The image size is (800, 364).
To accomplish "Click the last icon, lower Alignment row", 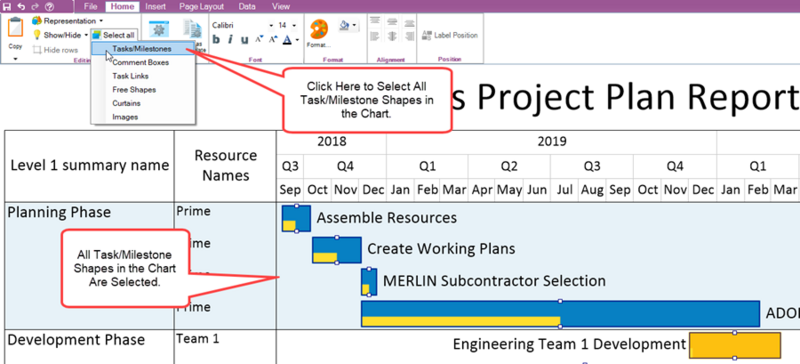I will (409, 37).
